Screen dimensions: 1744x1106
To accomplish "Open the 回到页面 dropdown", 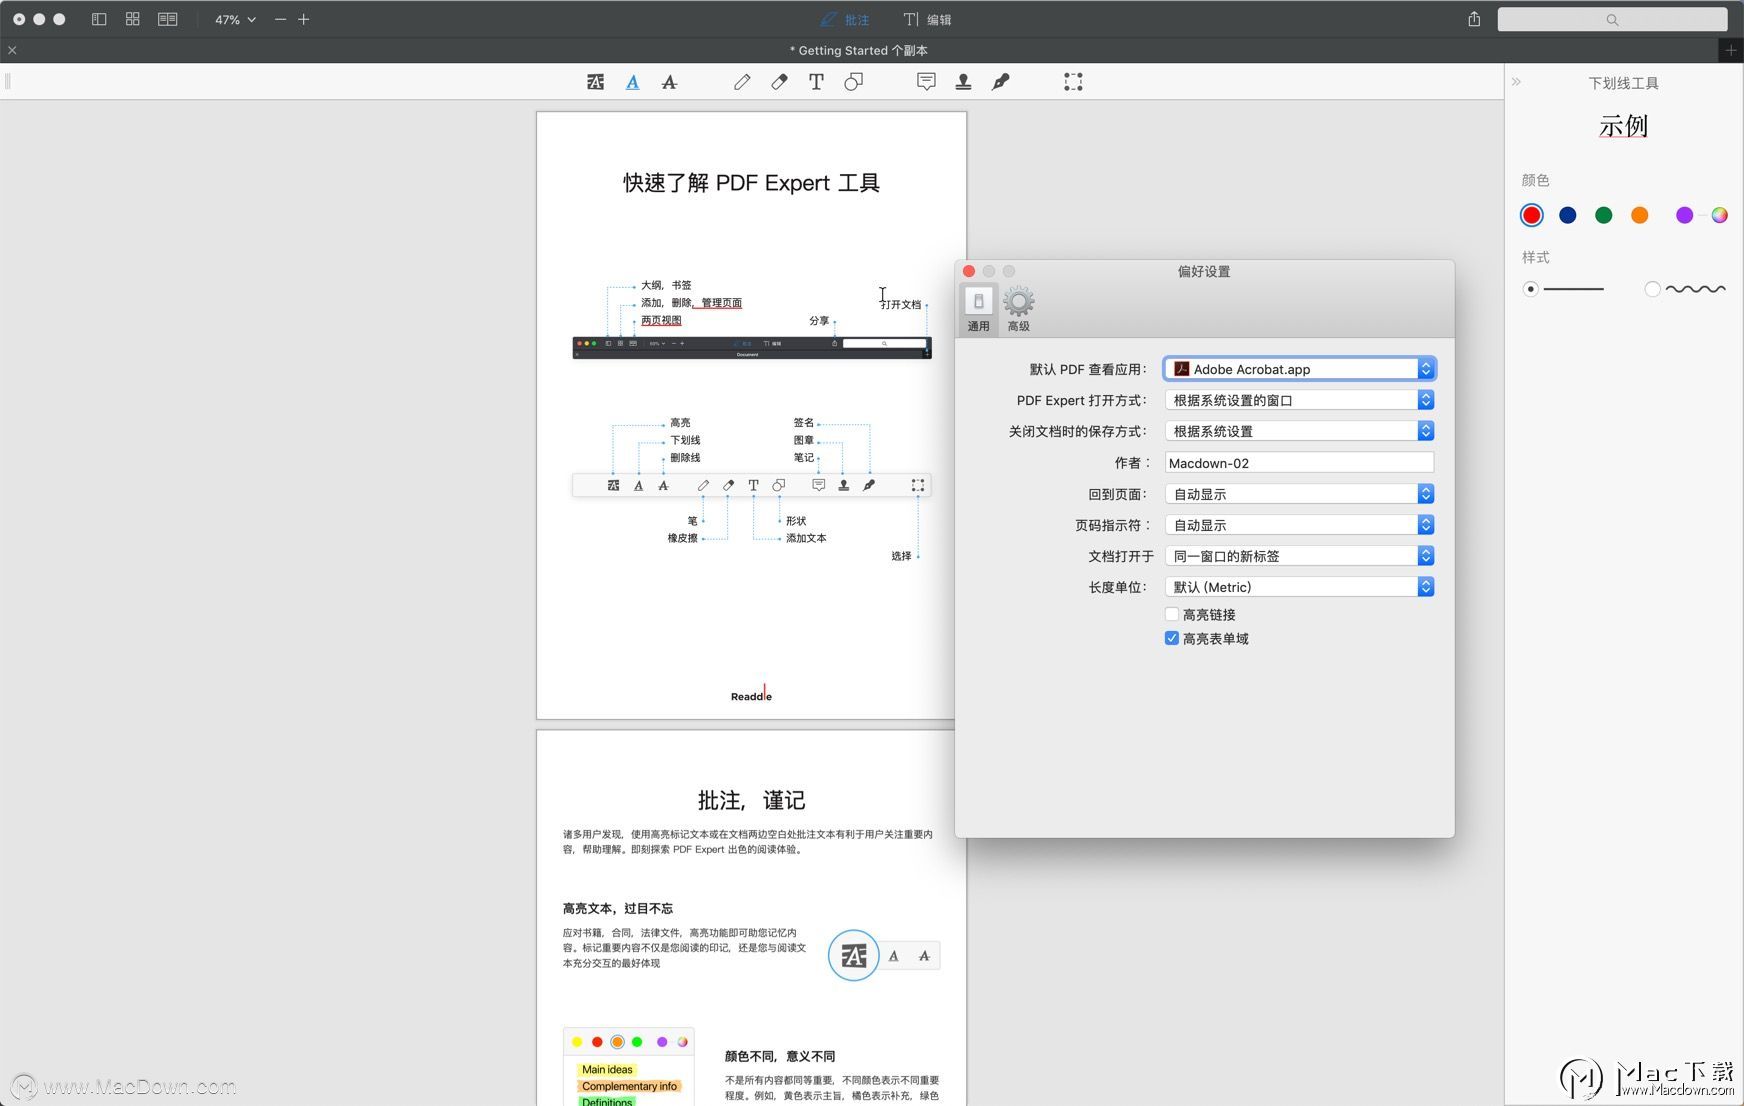I will pyautogui.click(x=1300, y=494).
